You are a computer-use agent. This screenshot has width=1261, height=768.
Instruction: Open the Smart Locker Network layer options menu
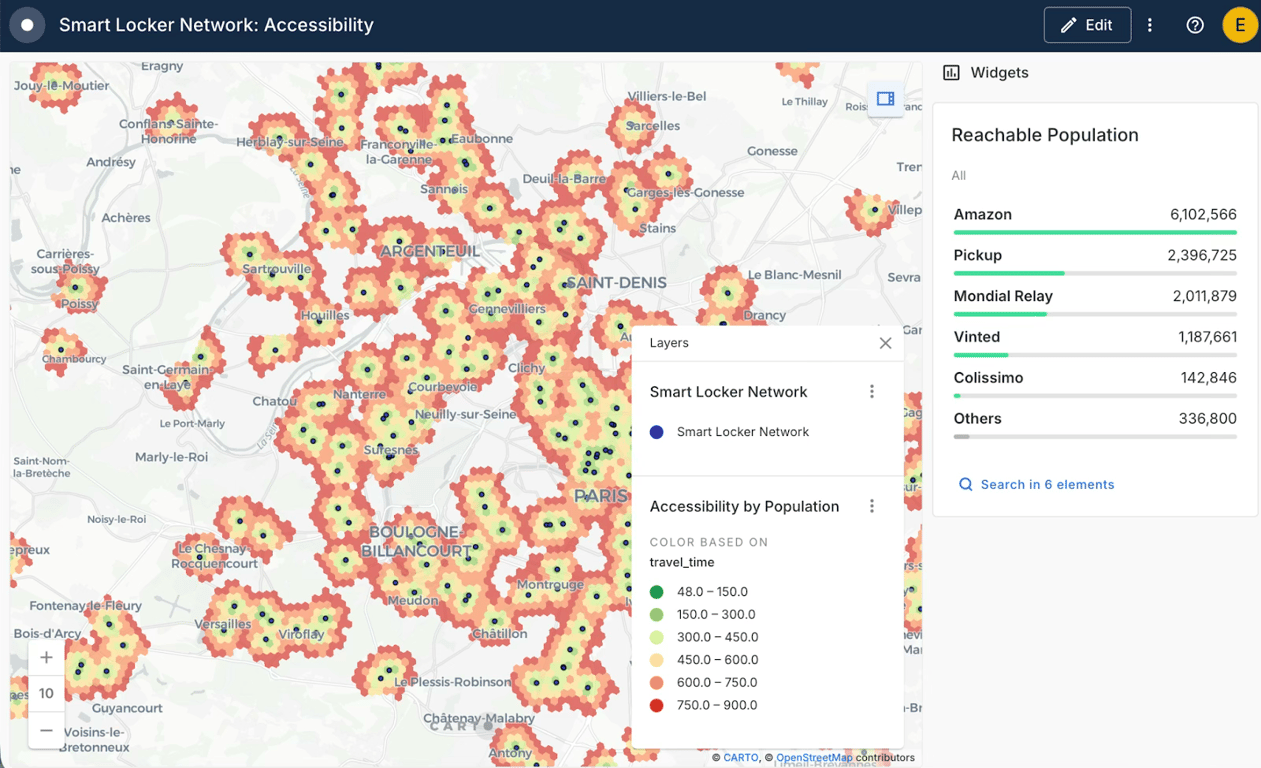click(x=872, y=391)
